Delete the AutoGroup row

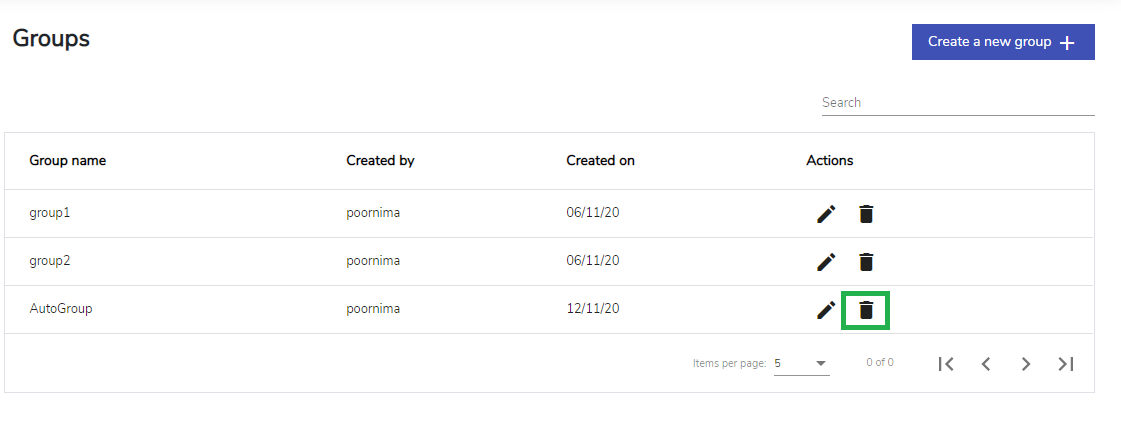(866, 310)
